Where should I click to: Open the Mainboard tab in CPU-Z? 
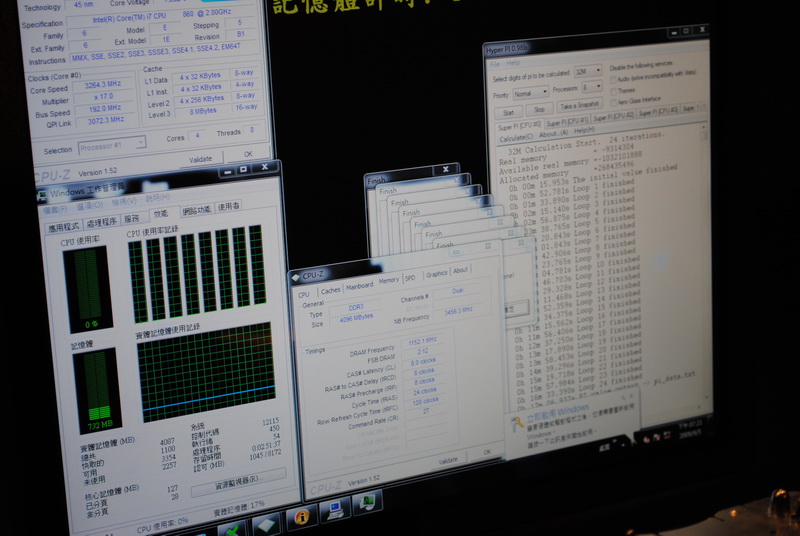[358, 285]
